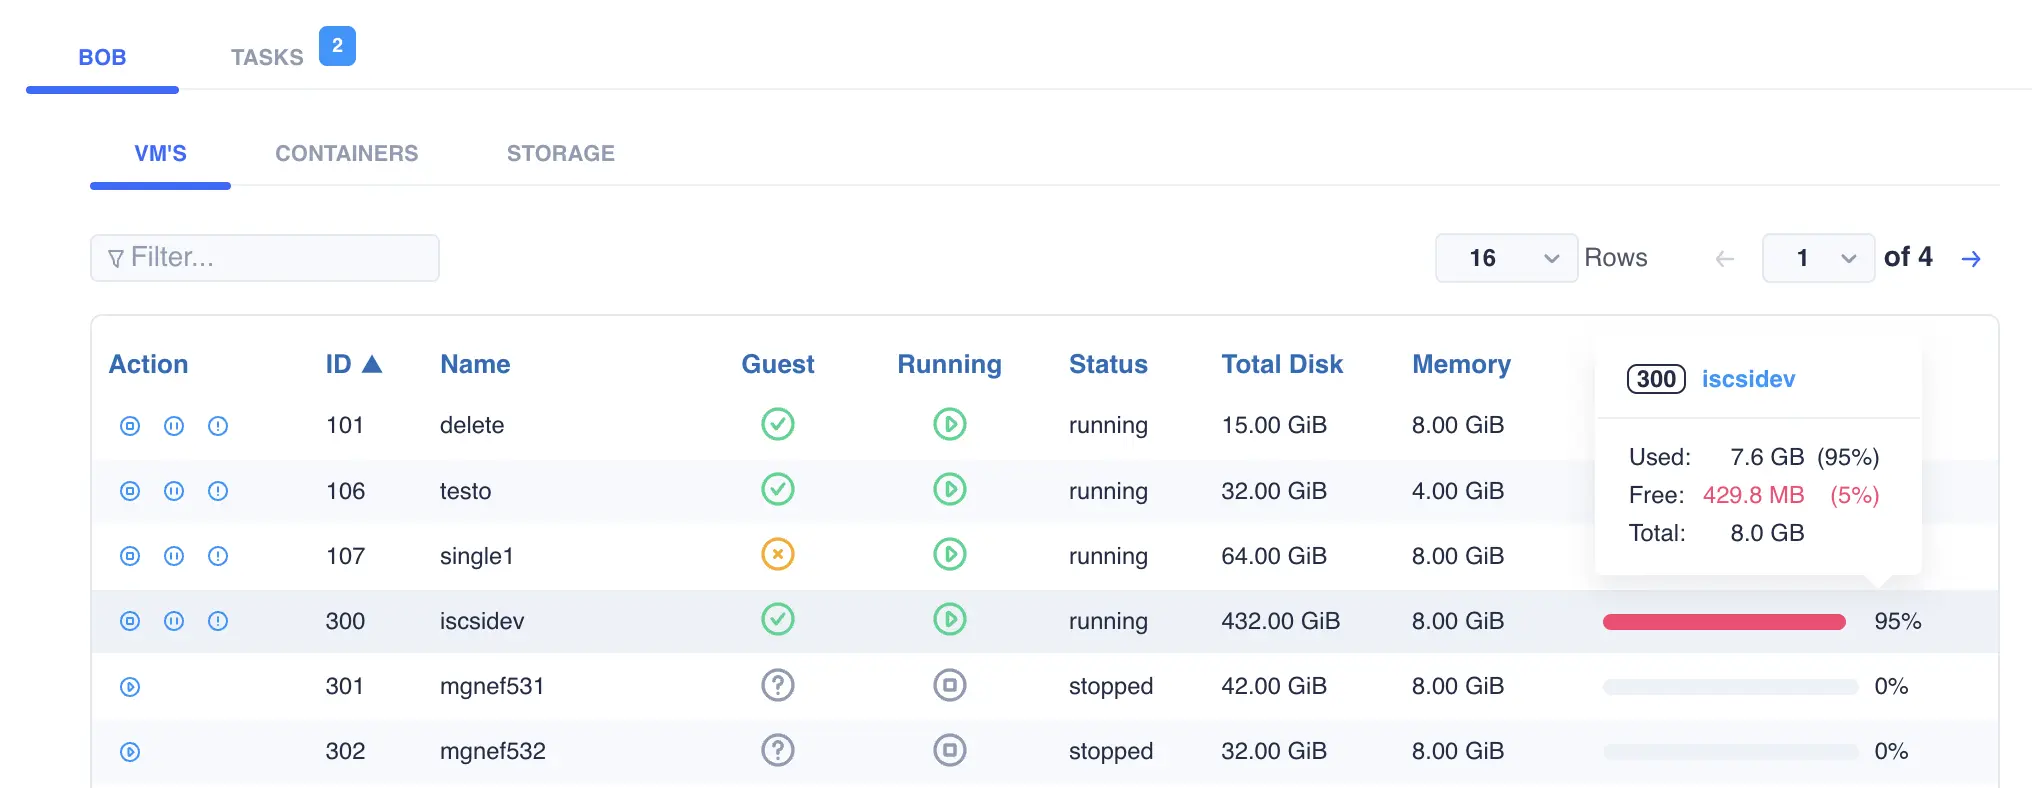The height and width of the screenshot is (788, 2032).
Task: Open the page number dropdown showing 1
Action: [1818, 258]
